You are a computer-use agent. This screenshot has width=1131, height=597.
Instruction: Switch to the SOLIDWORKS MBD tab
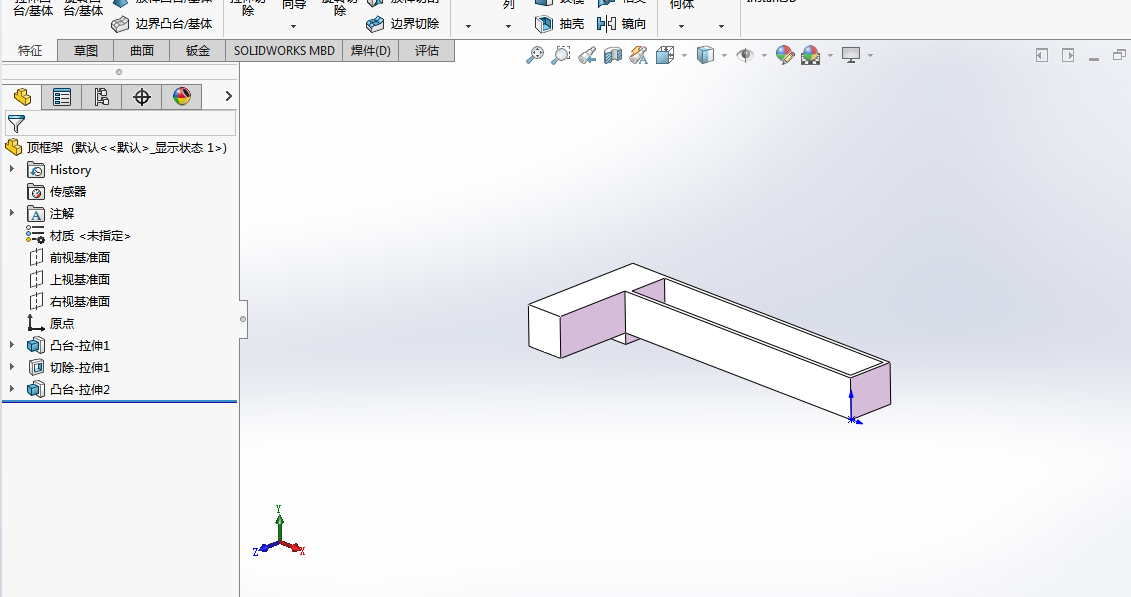[284, 50]
